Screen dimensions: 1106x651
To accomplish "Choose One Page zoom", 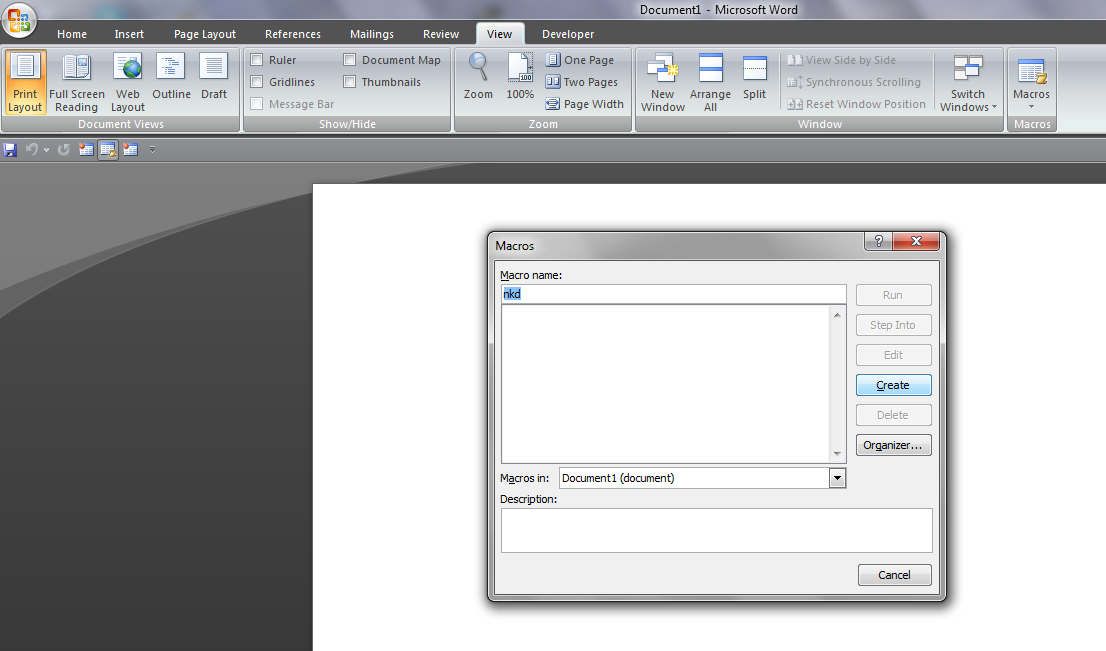I will click(x=580, y=60).
